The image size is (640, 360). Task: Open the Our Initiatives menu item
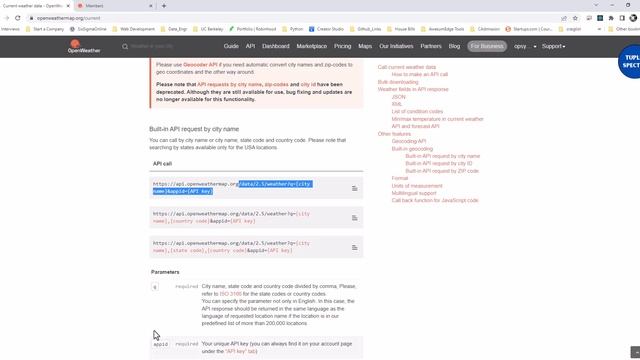click(396, 47)
